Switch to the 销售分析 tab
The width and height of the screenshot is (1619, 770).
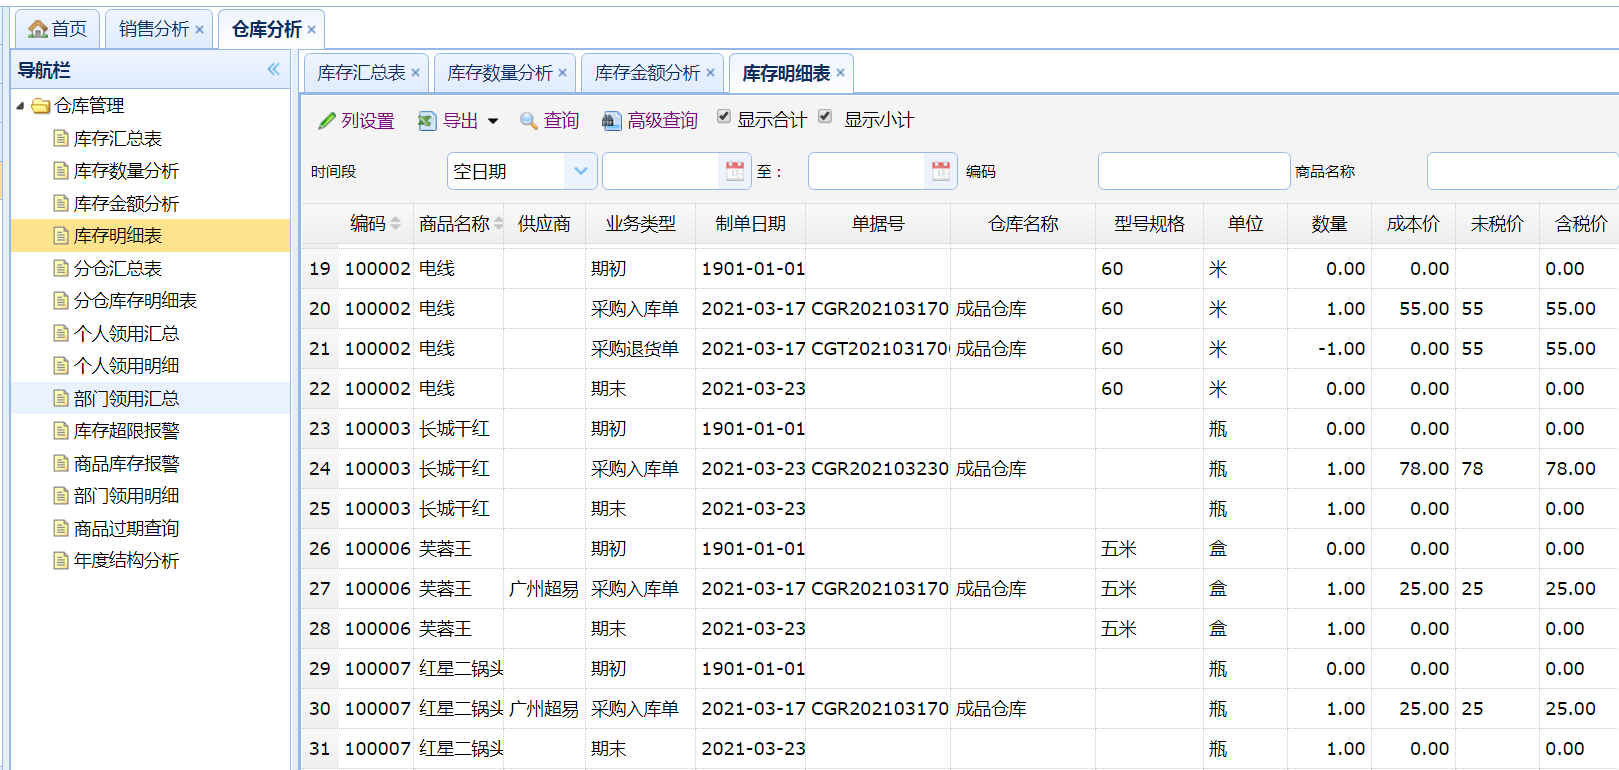tap(153, 29)
